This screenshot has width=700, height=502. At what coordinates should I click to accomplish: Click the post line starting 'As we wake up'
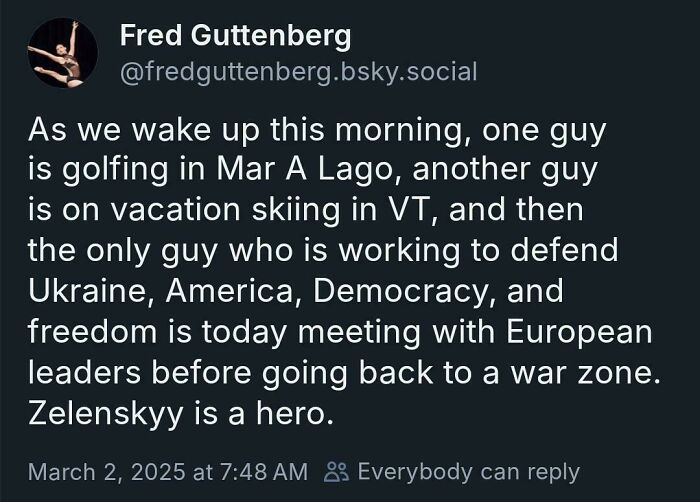tap(317, 130)
